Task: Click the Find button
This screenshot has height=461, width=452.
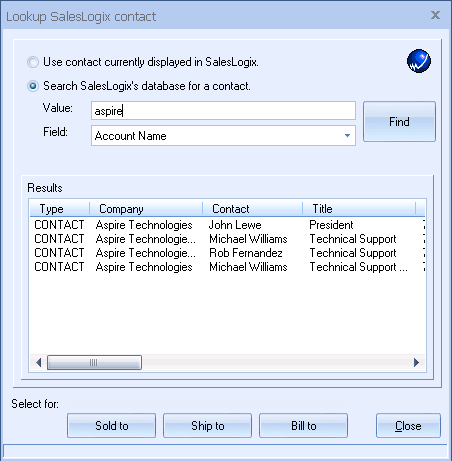Action: [x=399, y=122]
